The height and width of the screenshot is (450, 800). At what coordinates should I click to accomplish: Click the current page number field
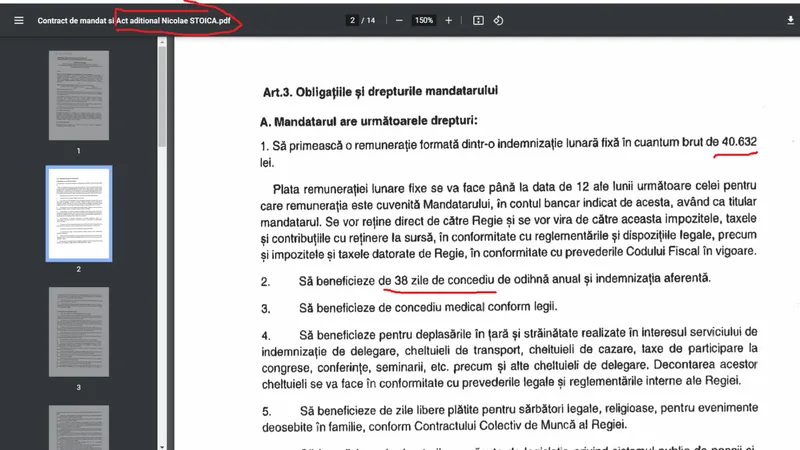point(352,20)
